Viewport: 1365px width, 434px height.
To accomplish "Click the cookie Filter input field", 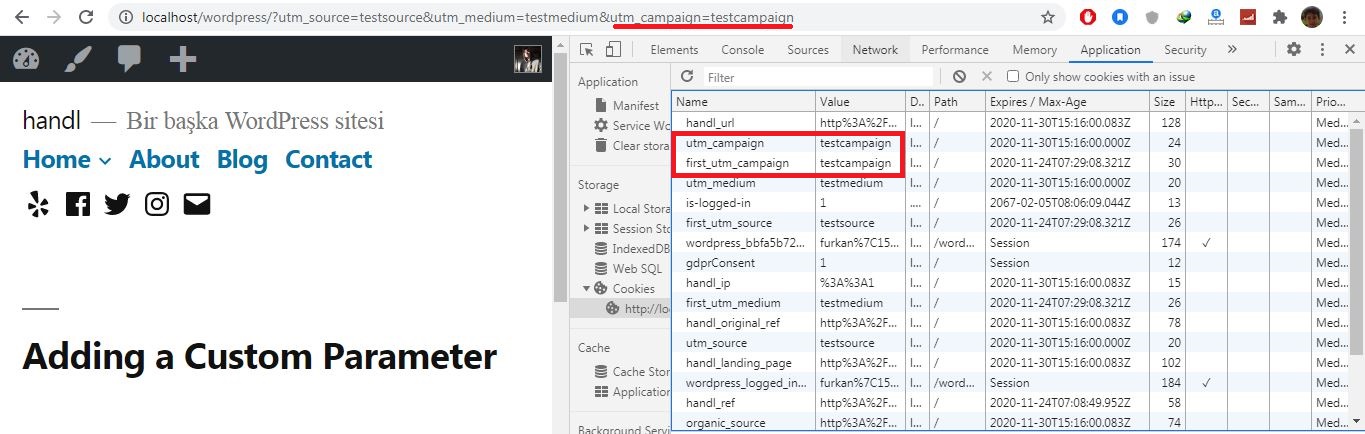I will click(x=817, y=77).
